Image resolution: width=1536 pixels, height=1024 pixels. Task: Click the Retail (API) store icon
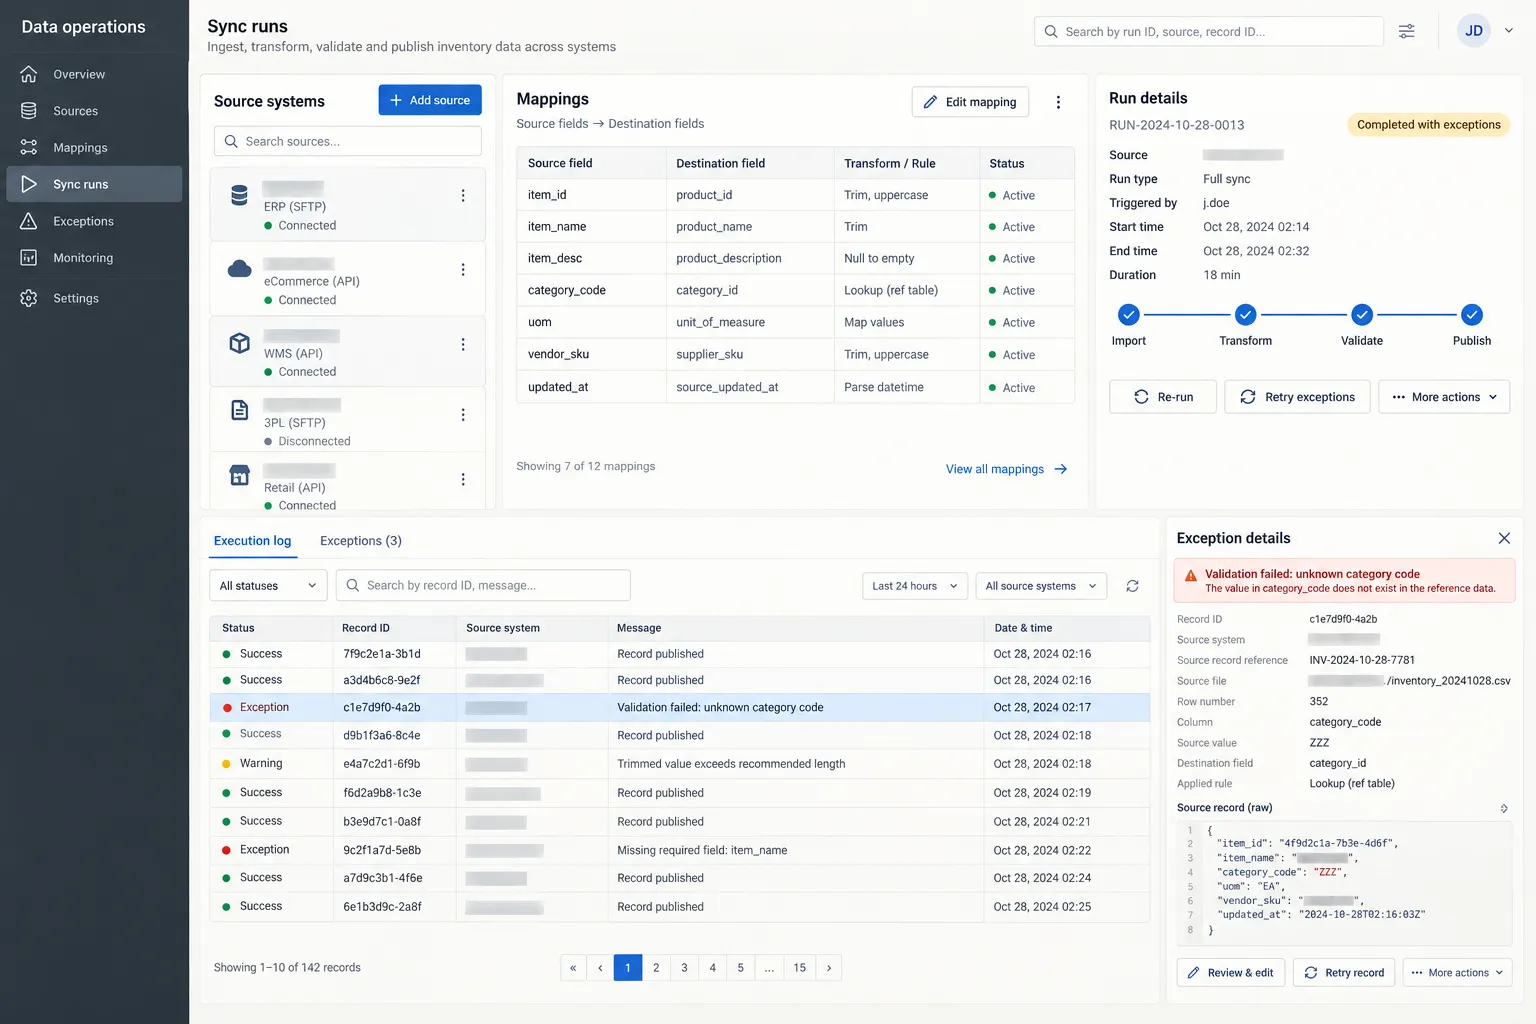pyautogui.click(x=239, y=475)
